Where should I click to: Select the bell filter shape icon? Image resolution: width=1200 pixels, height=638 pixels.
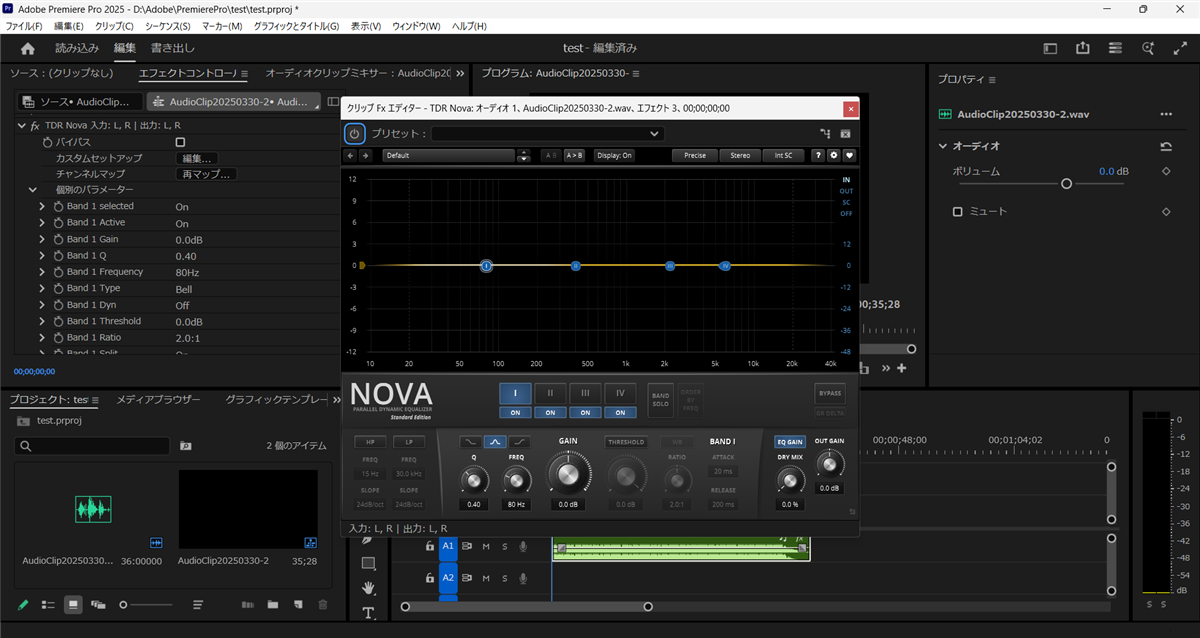pyautogui.click(x=495, y=441)
